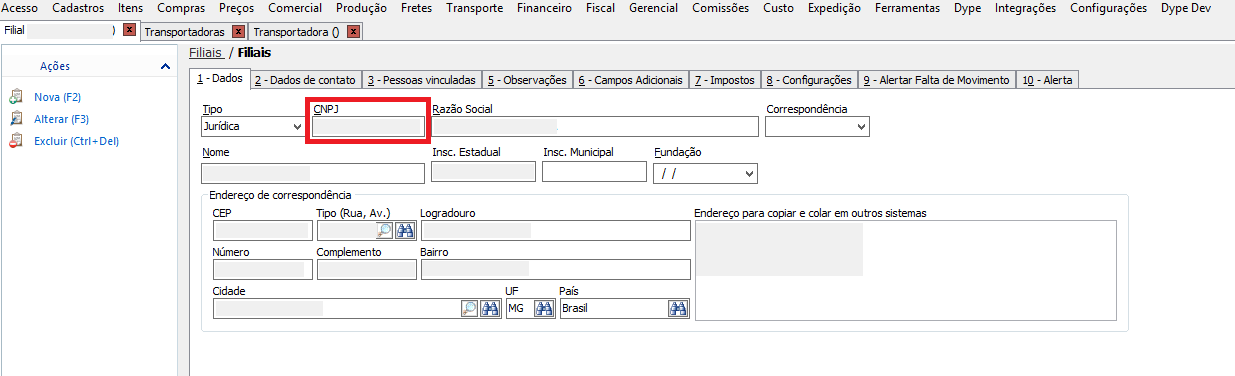Image resolution: width=1235 pixels, height=376 pixels.
Task: Switch to the 7 - Impostos tab
Action: (x=724, y=80)
